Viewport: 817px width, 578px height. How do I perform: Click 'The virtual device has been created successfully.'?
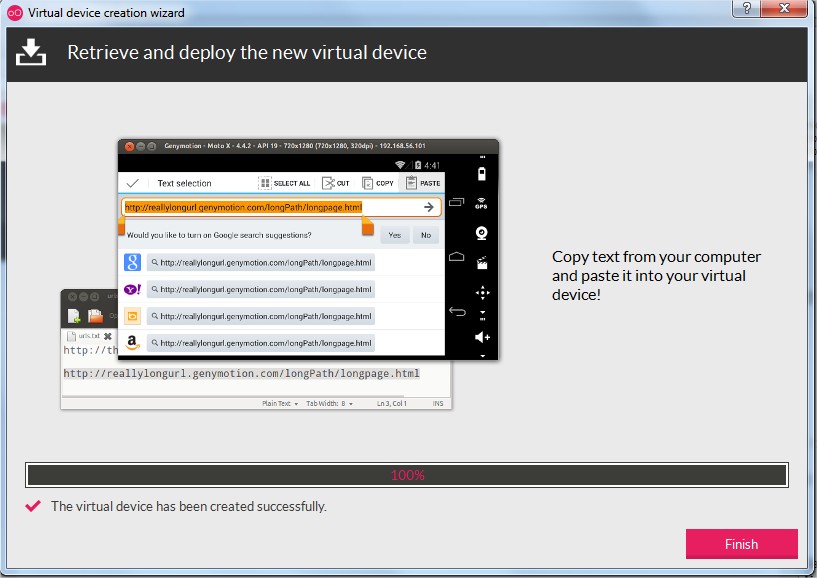tap(189, 506)
